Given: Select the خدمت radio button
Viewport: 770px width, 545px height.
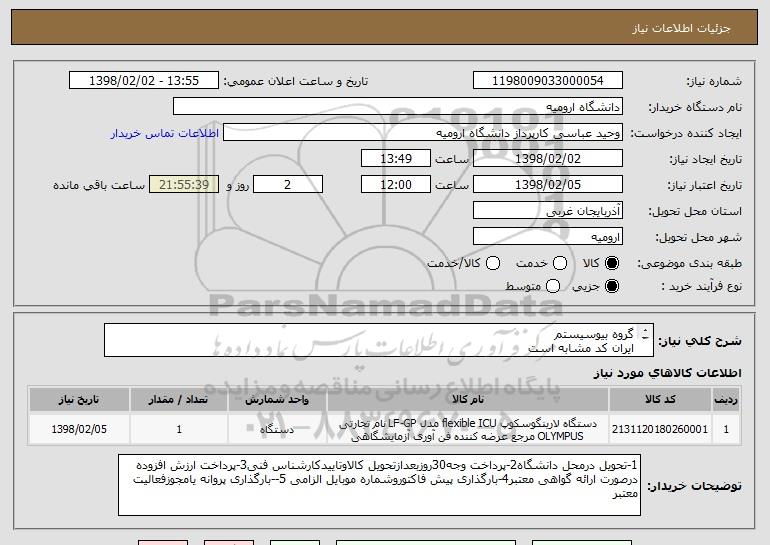Looking at the screenshot, I should click(560, 263).
